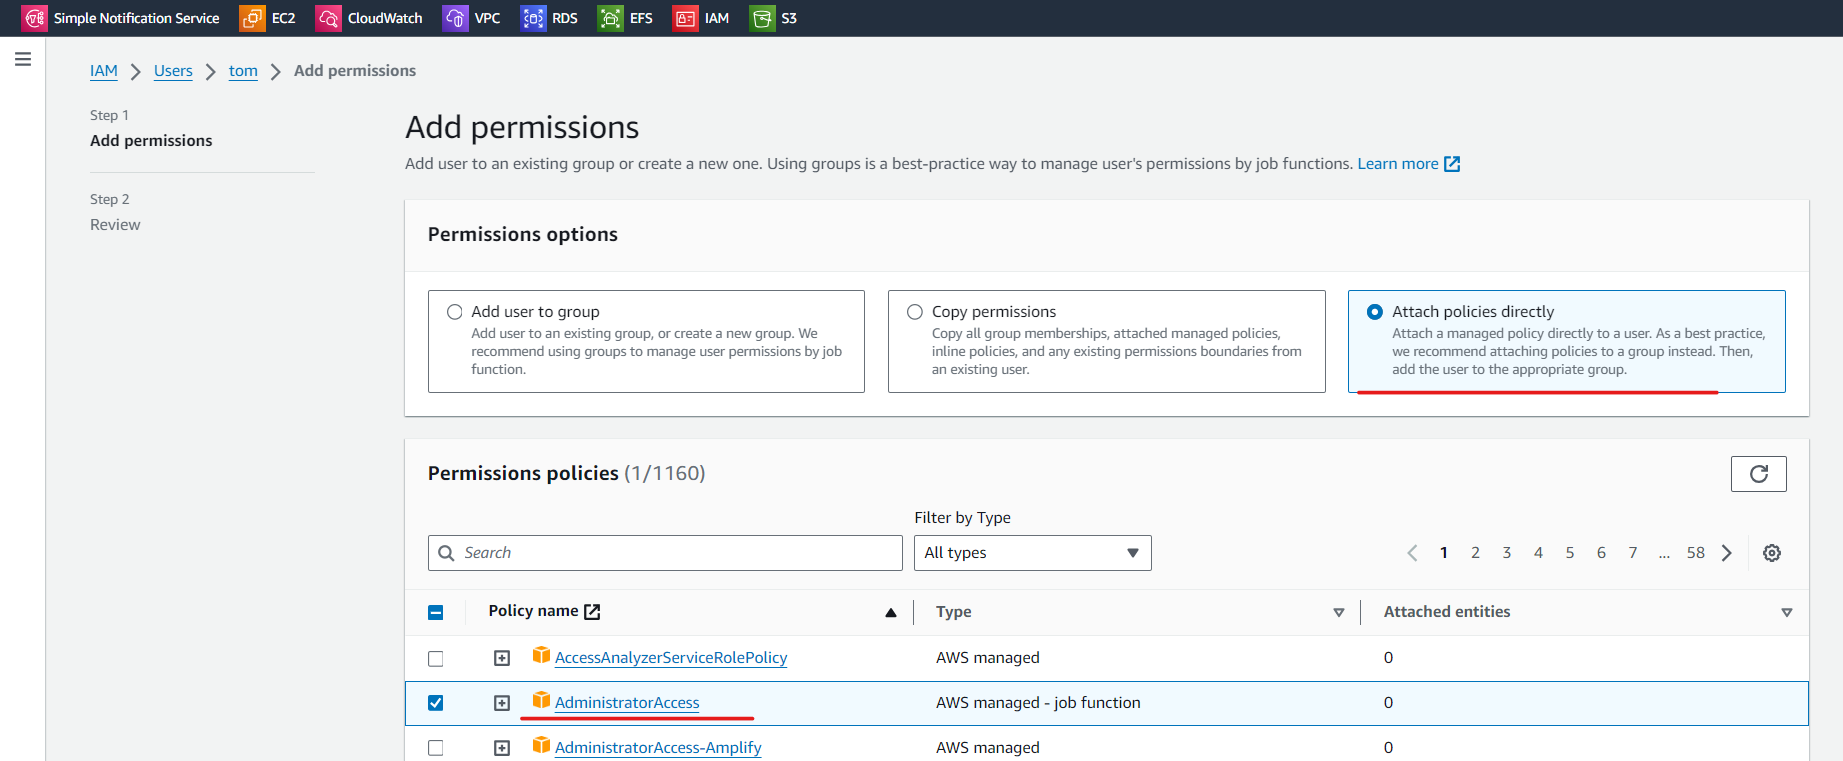Click AdministratorAccess policy cube icon
The image size is (1843, 761).
pos(541,700)
